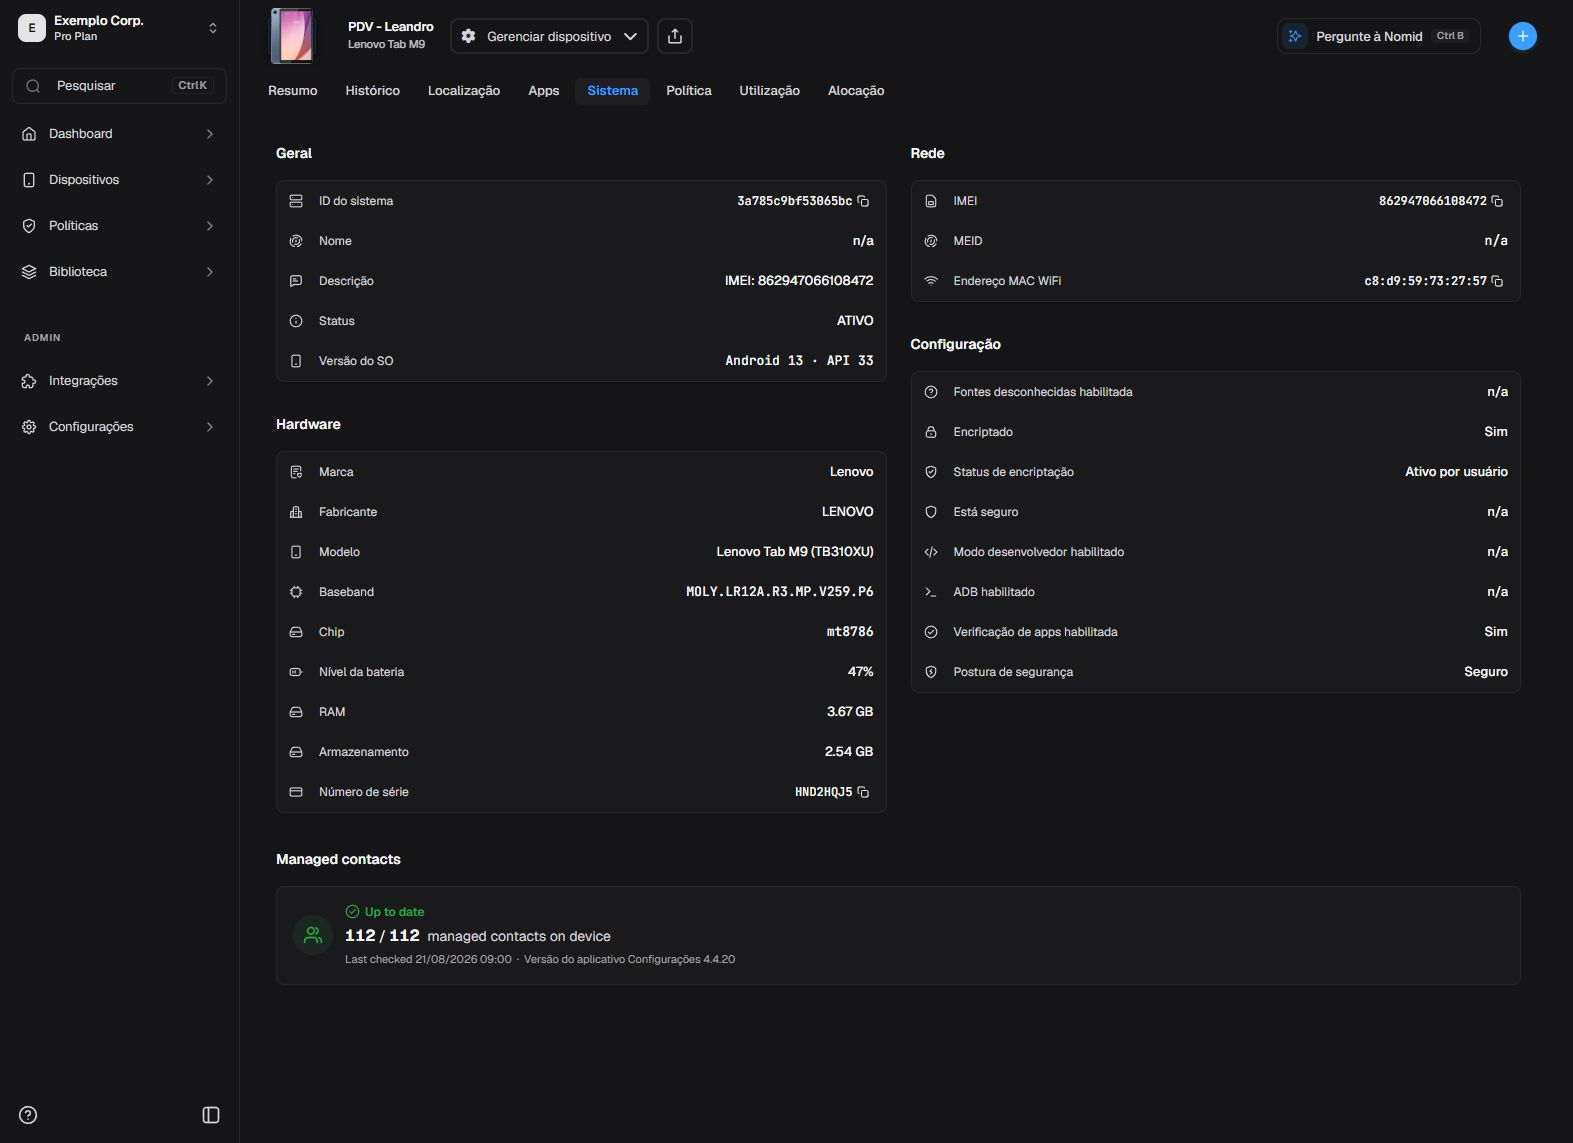The image size is (1573, 1143).
Task: Click the managed contacts people icon
Action: [x=313, y=935]
